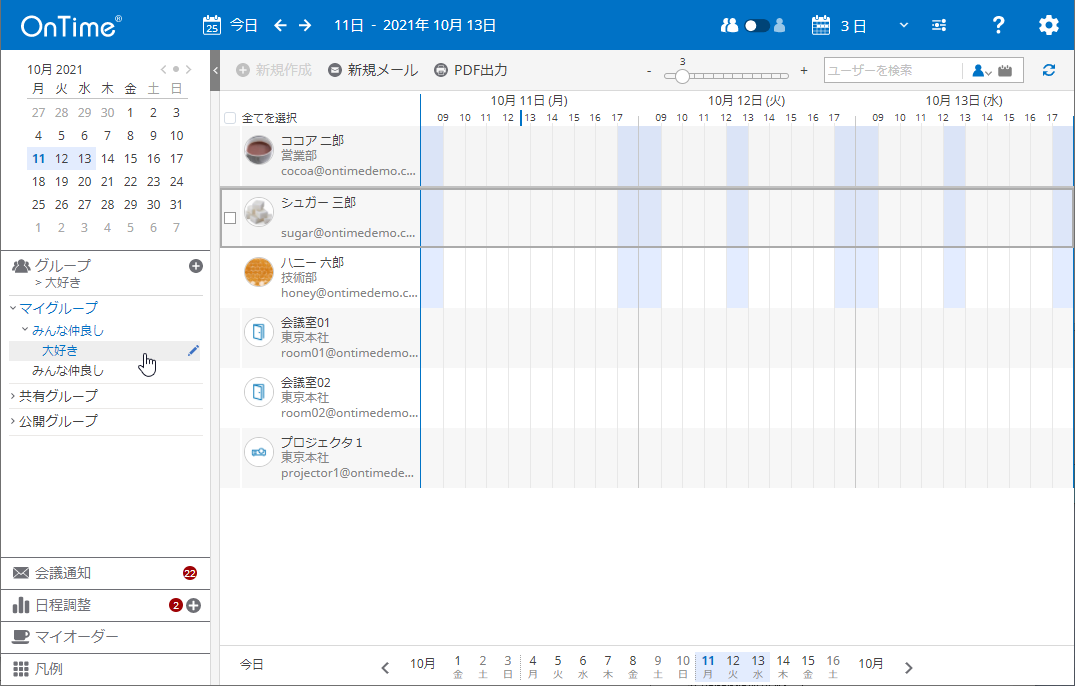Check the シュガー 三郎 row checkbox
Screen dimensions: 1075x686
(230, 218)
